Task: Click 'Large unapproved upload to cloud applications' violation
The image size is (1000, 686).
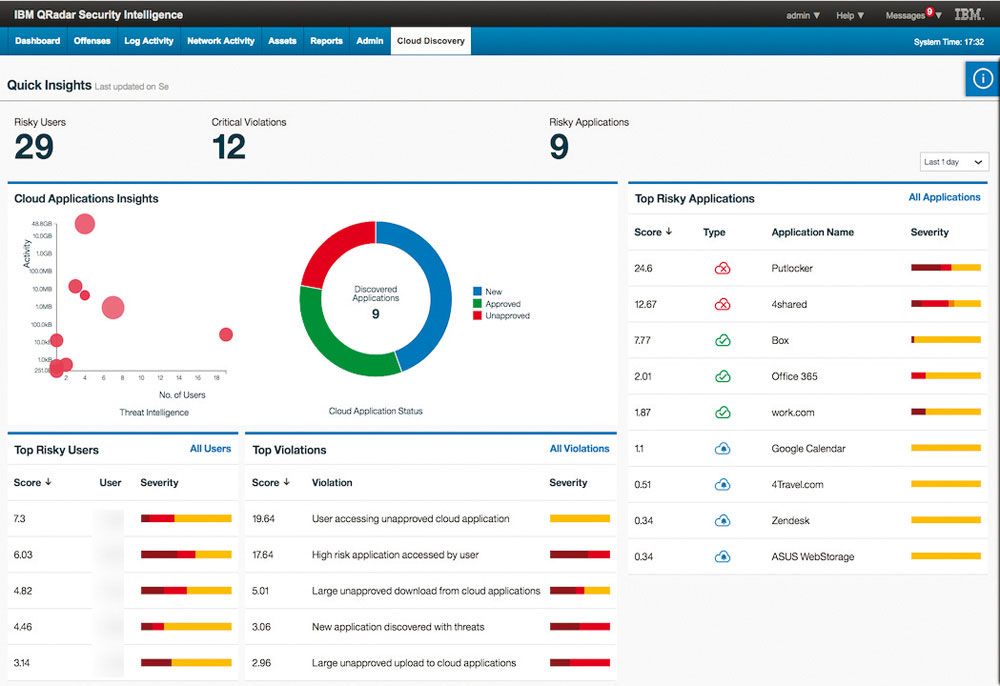Action: pos(414,663)
